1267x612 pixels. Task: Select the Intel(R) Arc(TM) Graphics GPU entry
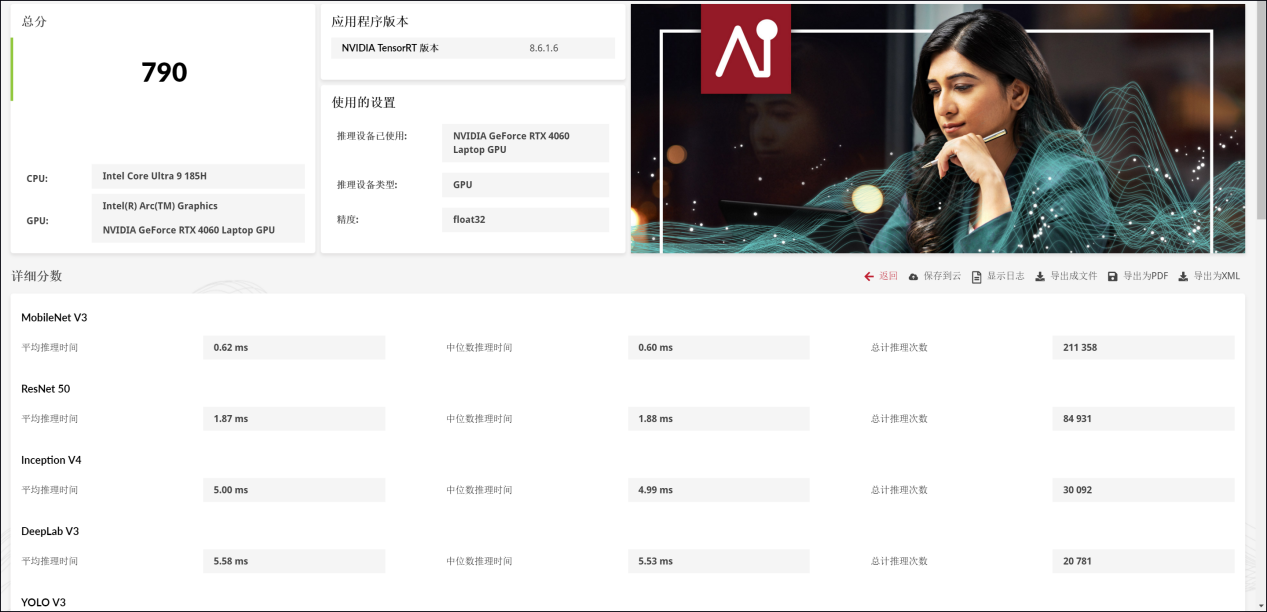point(198,206)
